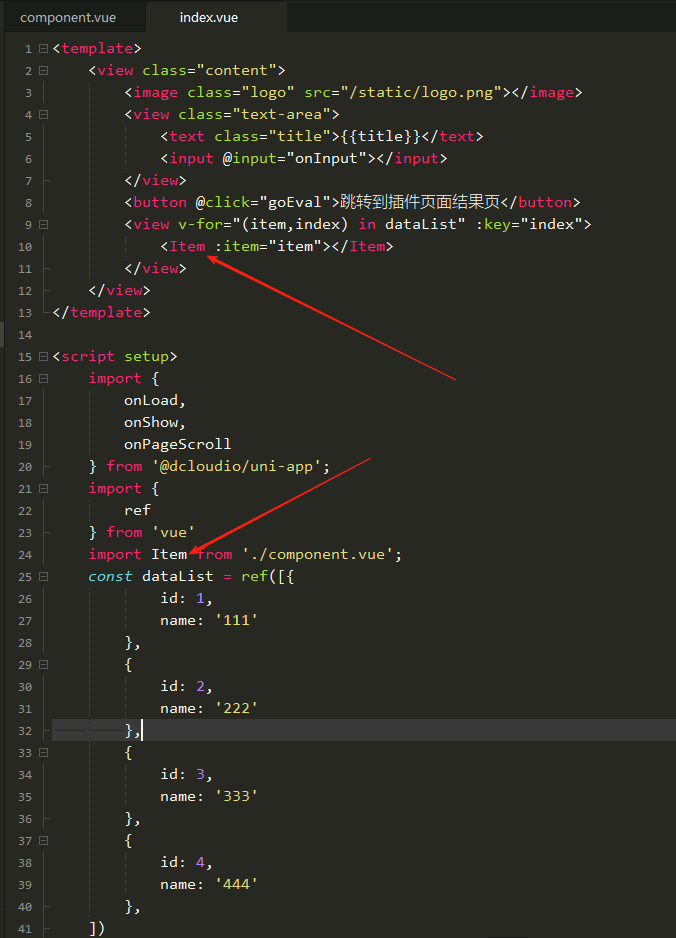Screen dimensions: 676x938
Task: Click the onPageScroll import name
Action: coord(178,444)
